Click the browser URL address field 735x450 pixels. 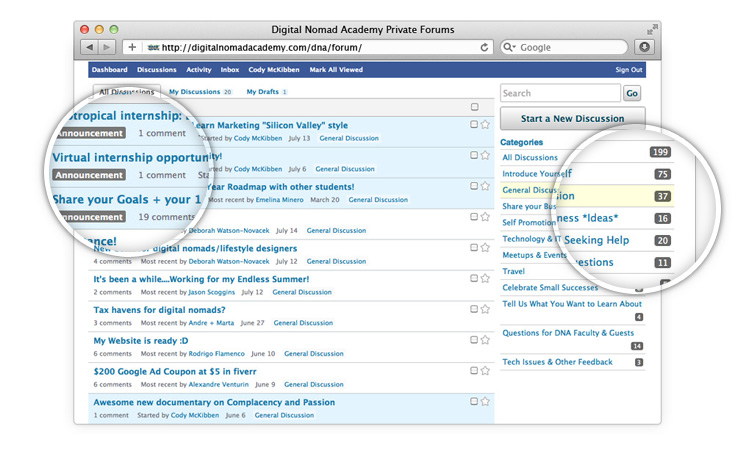307,47
